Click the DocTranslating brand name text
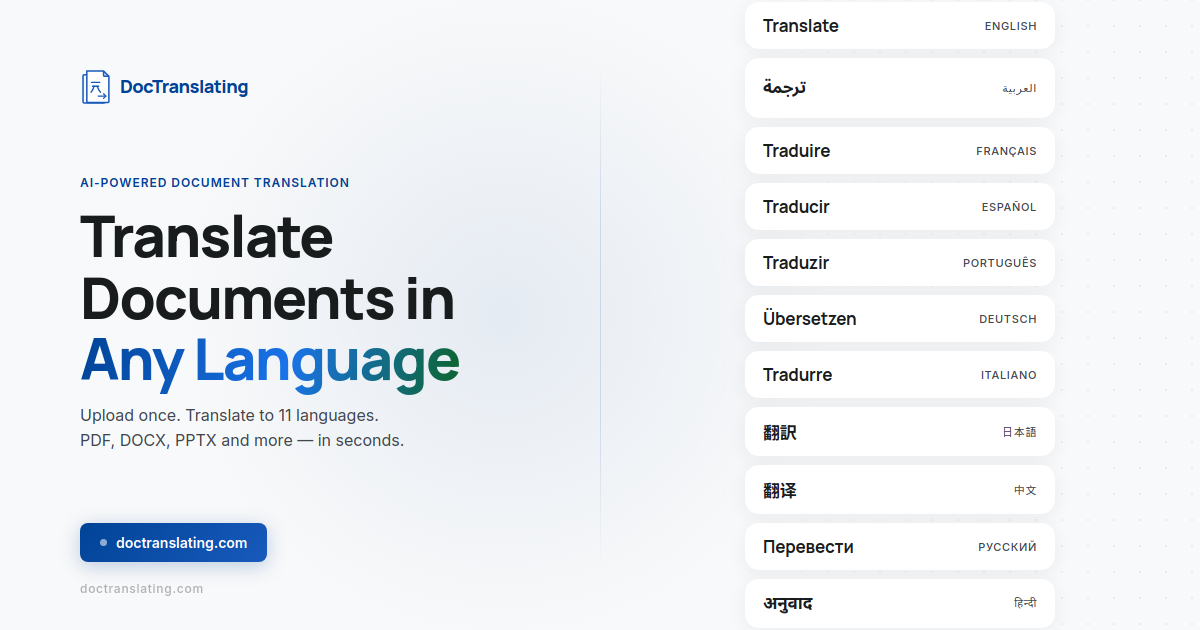The height and width of the screenshot is (630, 1200). pos(184,87)
